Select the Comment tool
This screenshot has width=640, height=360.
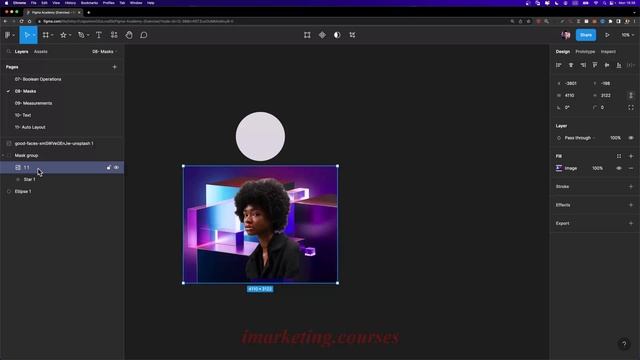[x=144, y=35]
